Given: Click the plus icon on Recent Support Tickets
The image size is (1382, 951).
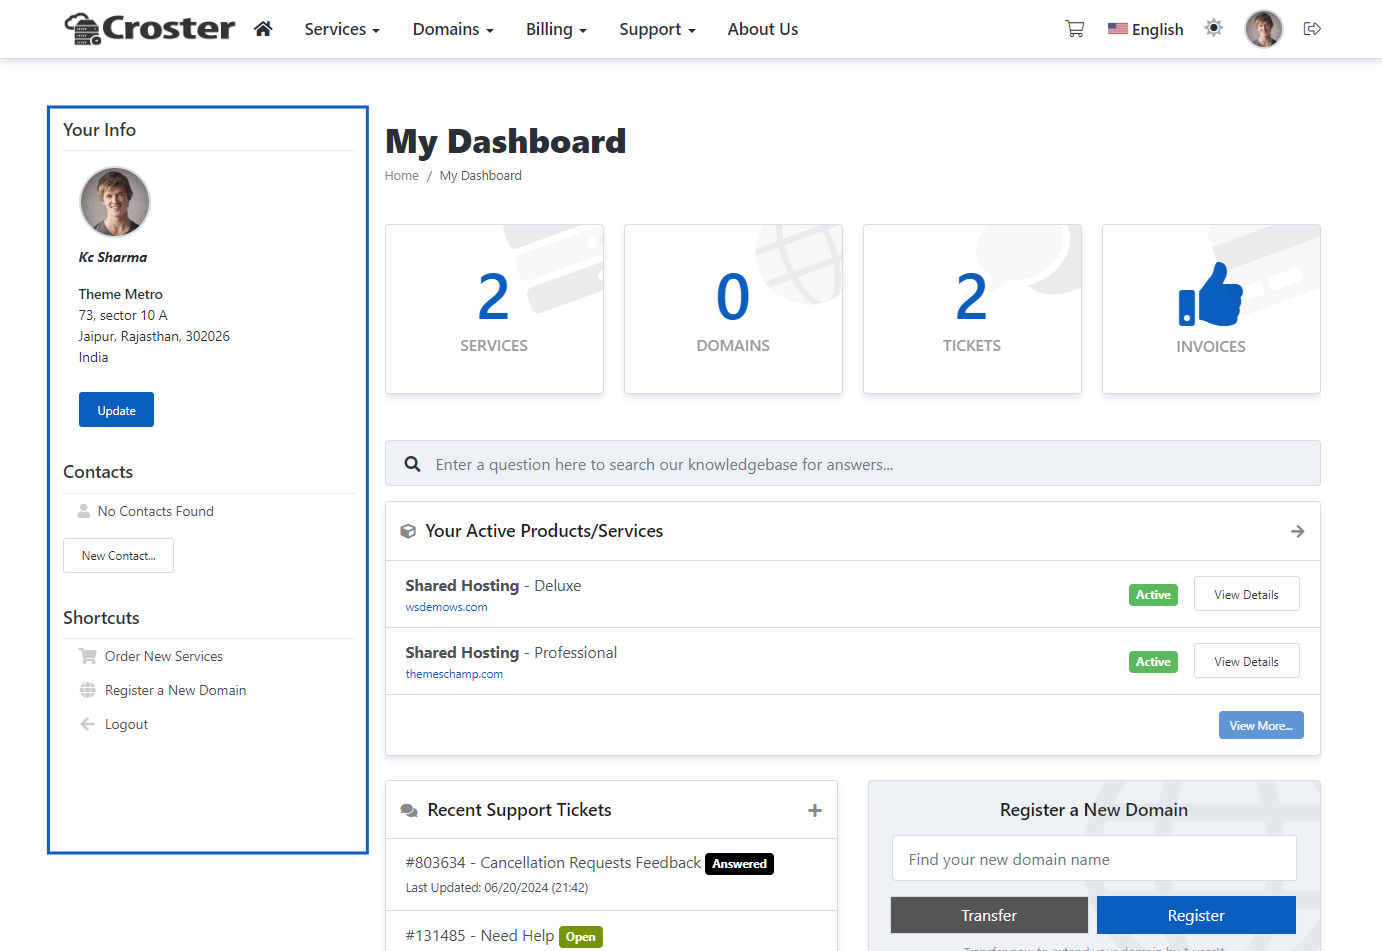Looking at the screenshot, I should tap(815, 810).
